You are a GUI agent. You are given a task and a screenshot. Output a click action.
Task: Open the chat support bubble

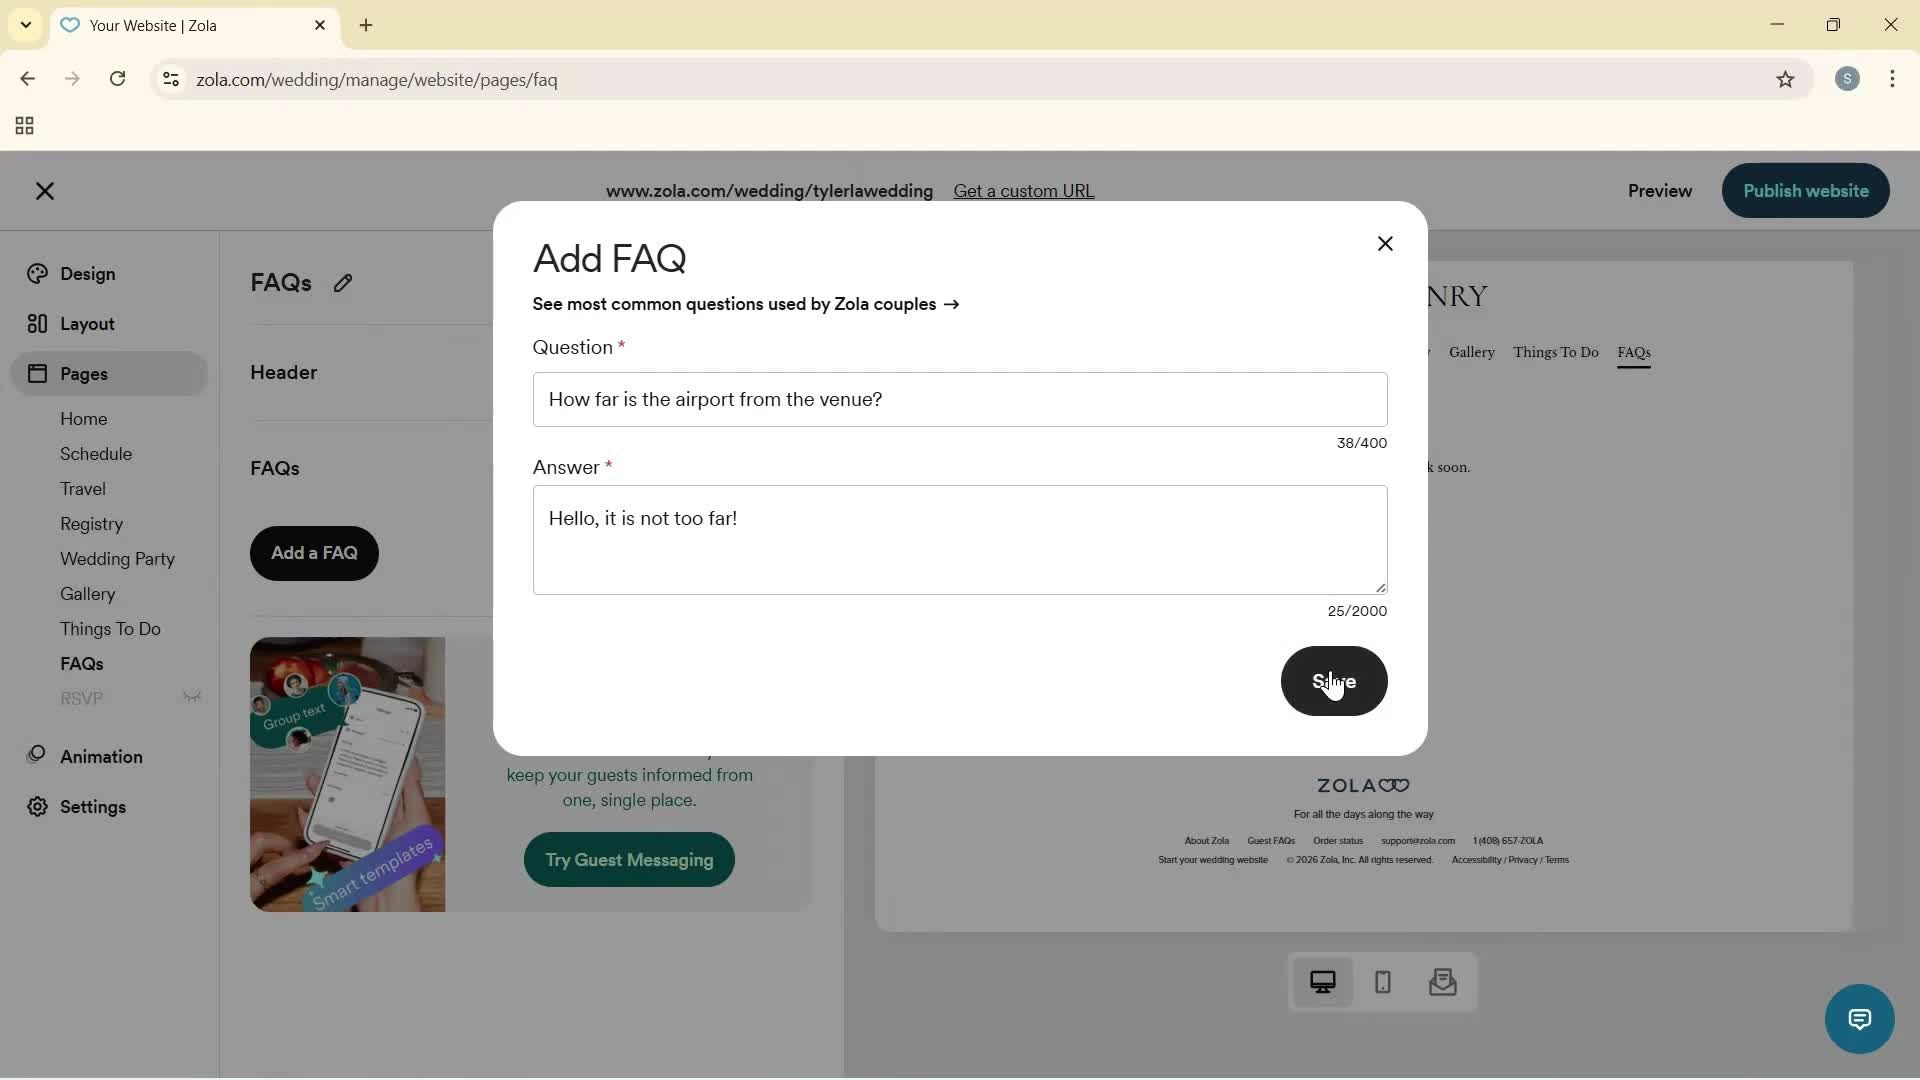click(1858, 1018)
